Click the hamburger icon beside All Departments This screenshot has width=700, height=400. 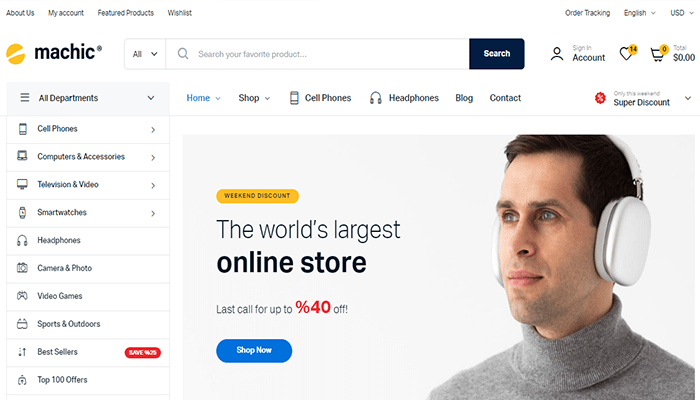click(25, 97)
